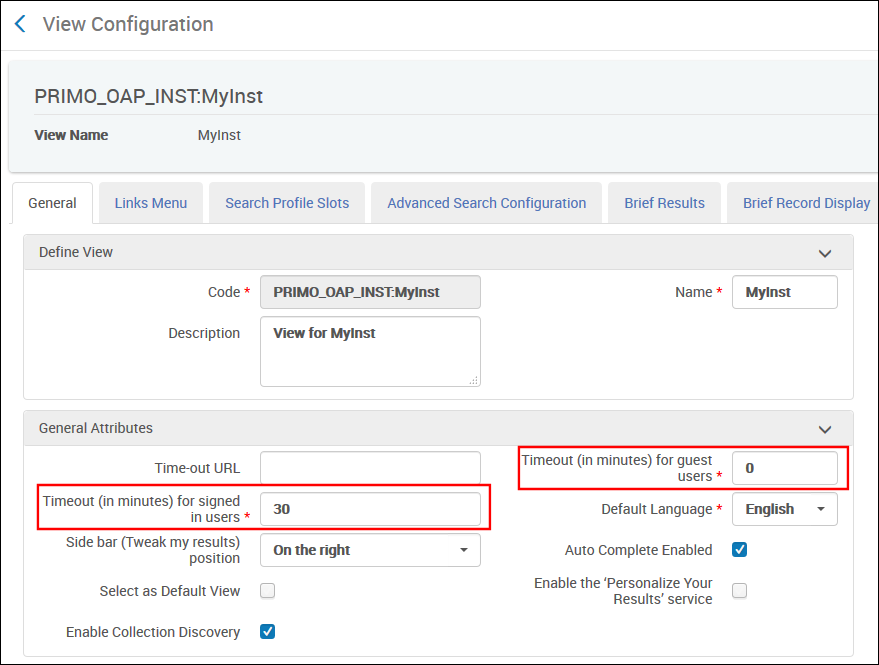879x665 pixels.
Task: Open the Links Menu tab
Action: point(151,203)
